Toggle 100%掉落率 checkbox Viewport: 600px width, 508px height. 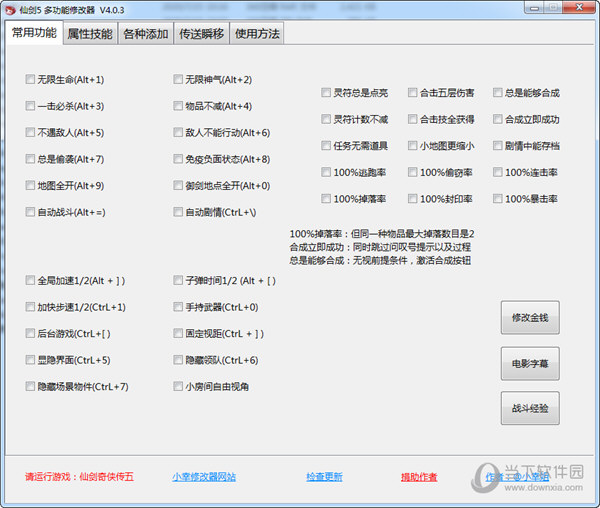coord(326,199)
